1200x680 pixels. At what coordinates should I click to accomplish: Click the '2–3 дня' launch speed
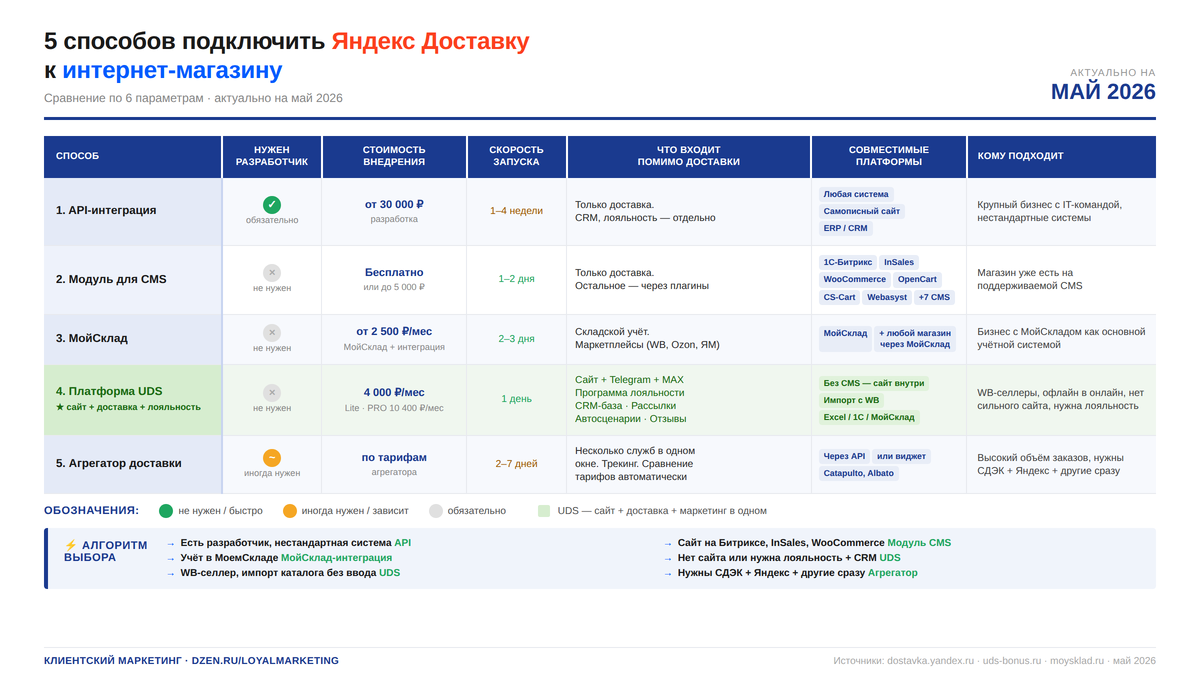pos(517,339)
